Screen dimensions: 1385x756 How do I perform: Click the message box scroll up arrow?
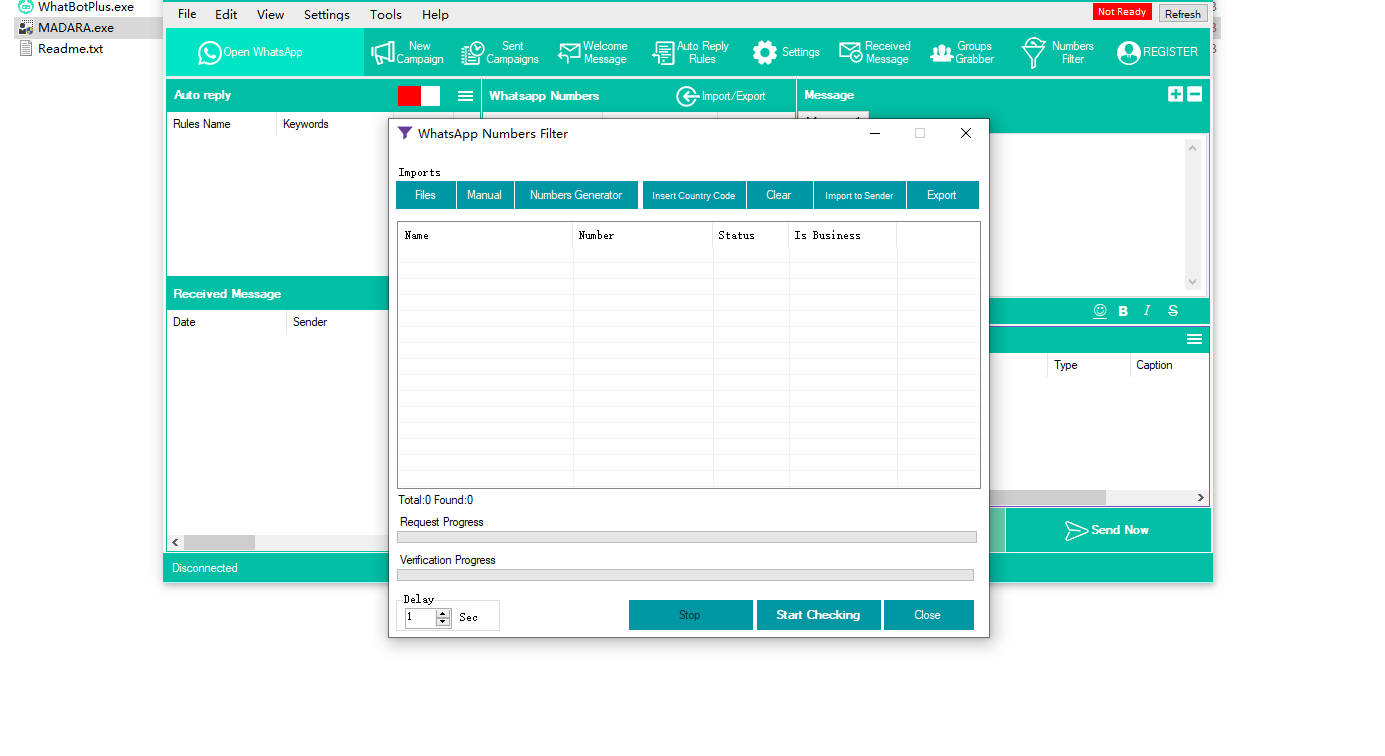1192,148
